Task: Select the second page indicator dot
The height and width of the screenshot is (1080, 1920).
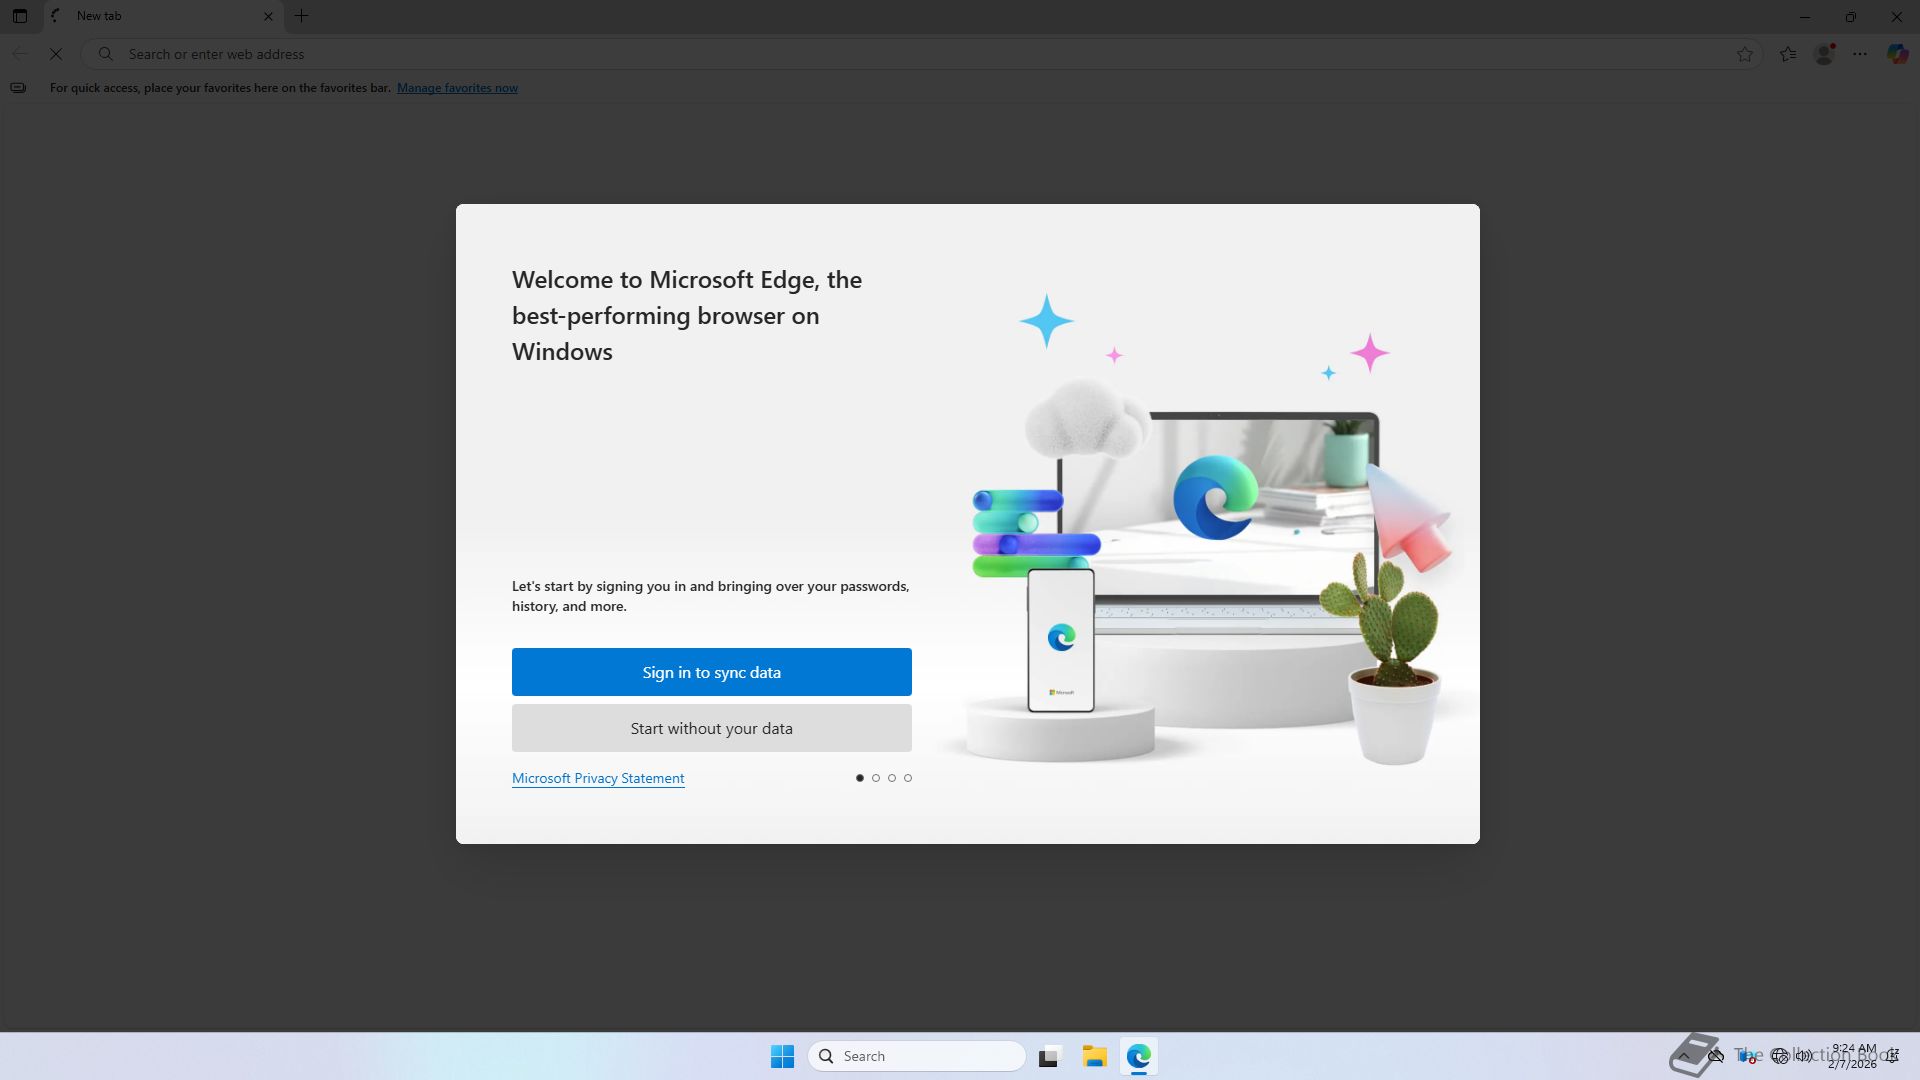Action: pyautogui.click(x=876, y=778)
